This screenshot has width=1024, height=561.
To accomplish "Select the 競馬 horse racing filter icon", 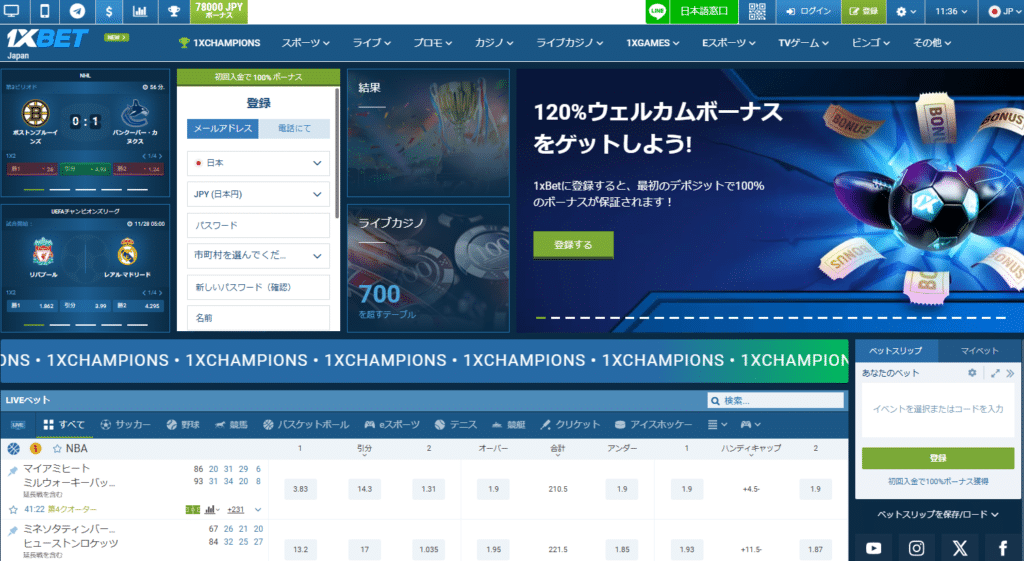I will (220, 425).
